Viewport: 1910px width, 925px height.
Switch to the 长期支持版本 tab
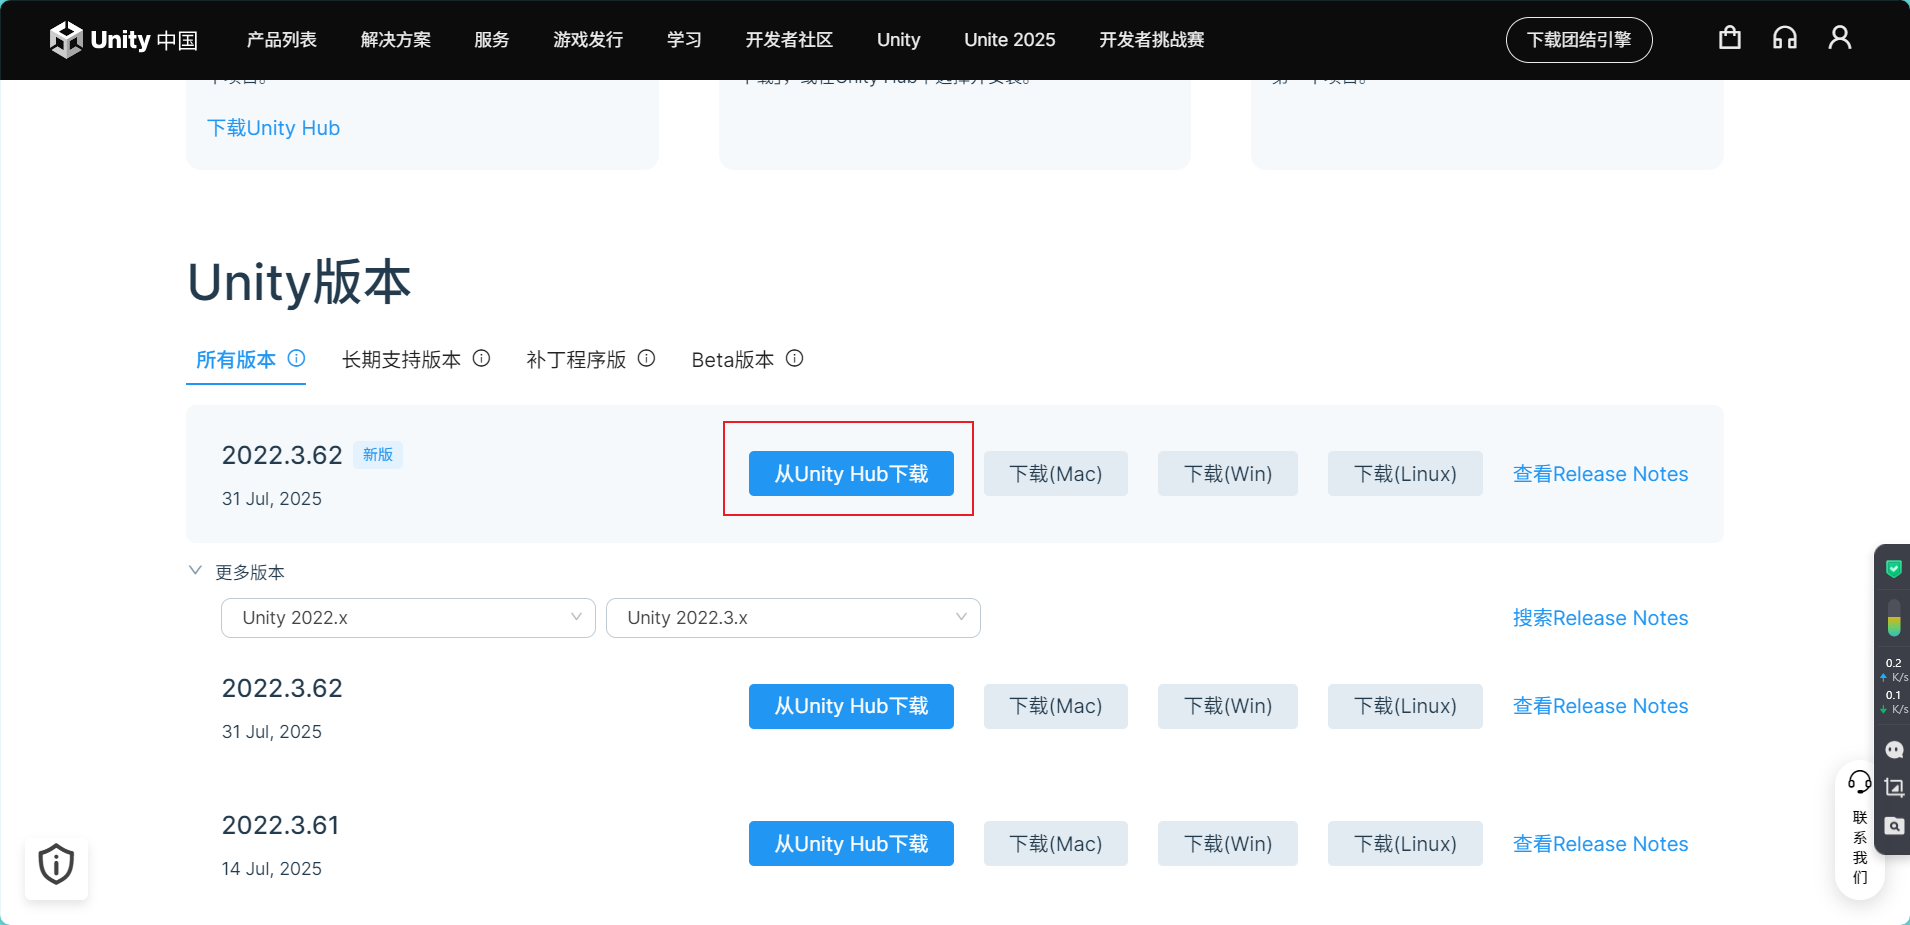(401, 360)
